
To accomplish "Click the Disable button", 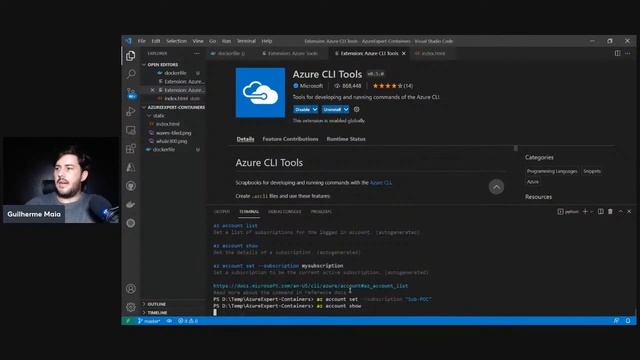I will (x=302, y=109).
